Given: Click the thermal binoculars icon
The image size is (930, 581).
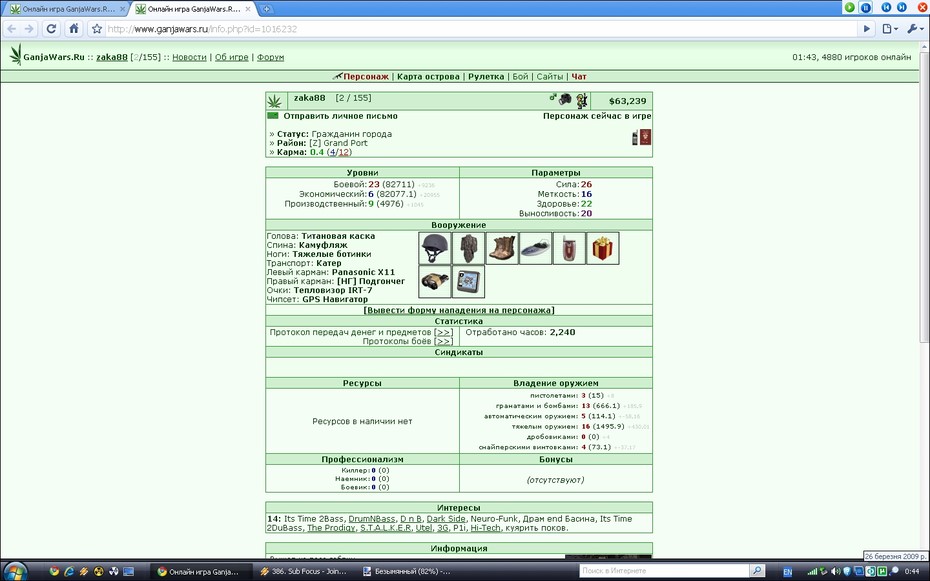Looking at the screenshot, I should click(x=435, y=281).
